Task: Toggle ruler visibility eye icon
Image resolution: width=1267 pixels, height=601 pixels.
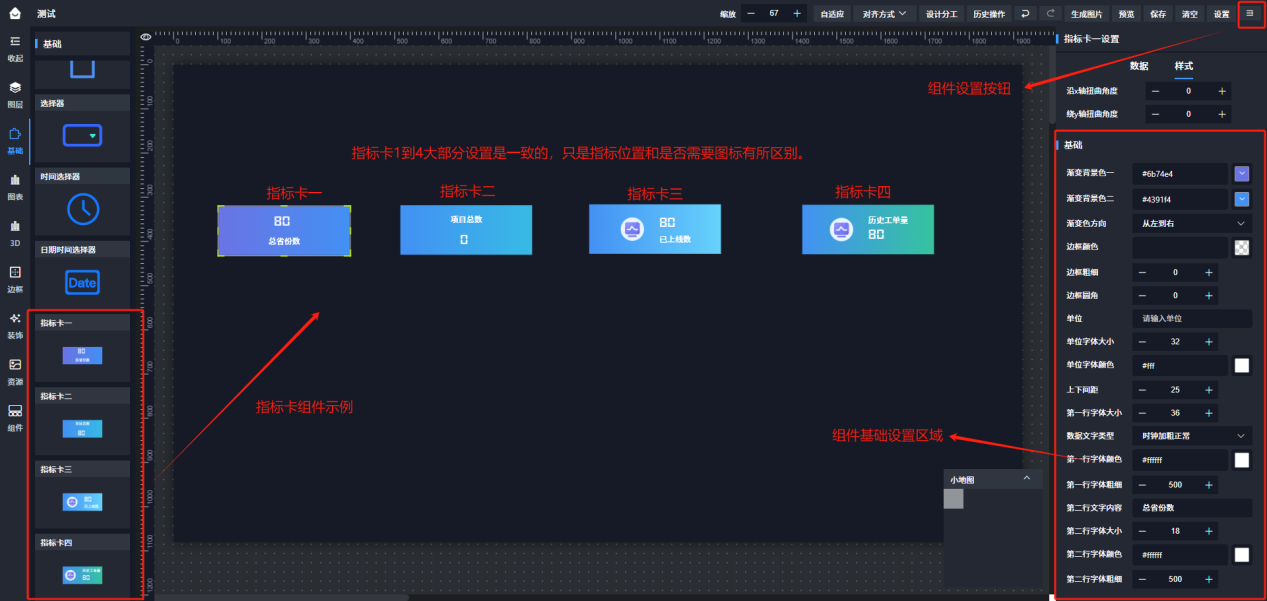Action: (147, 36)
